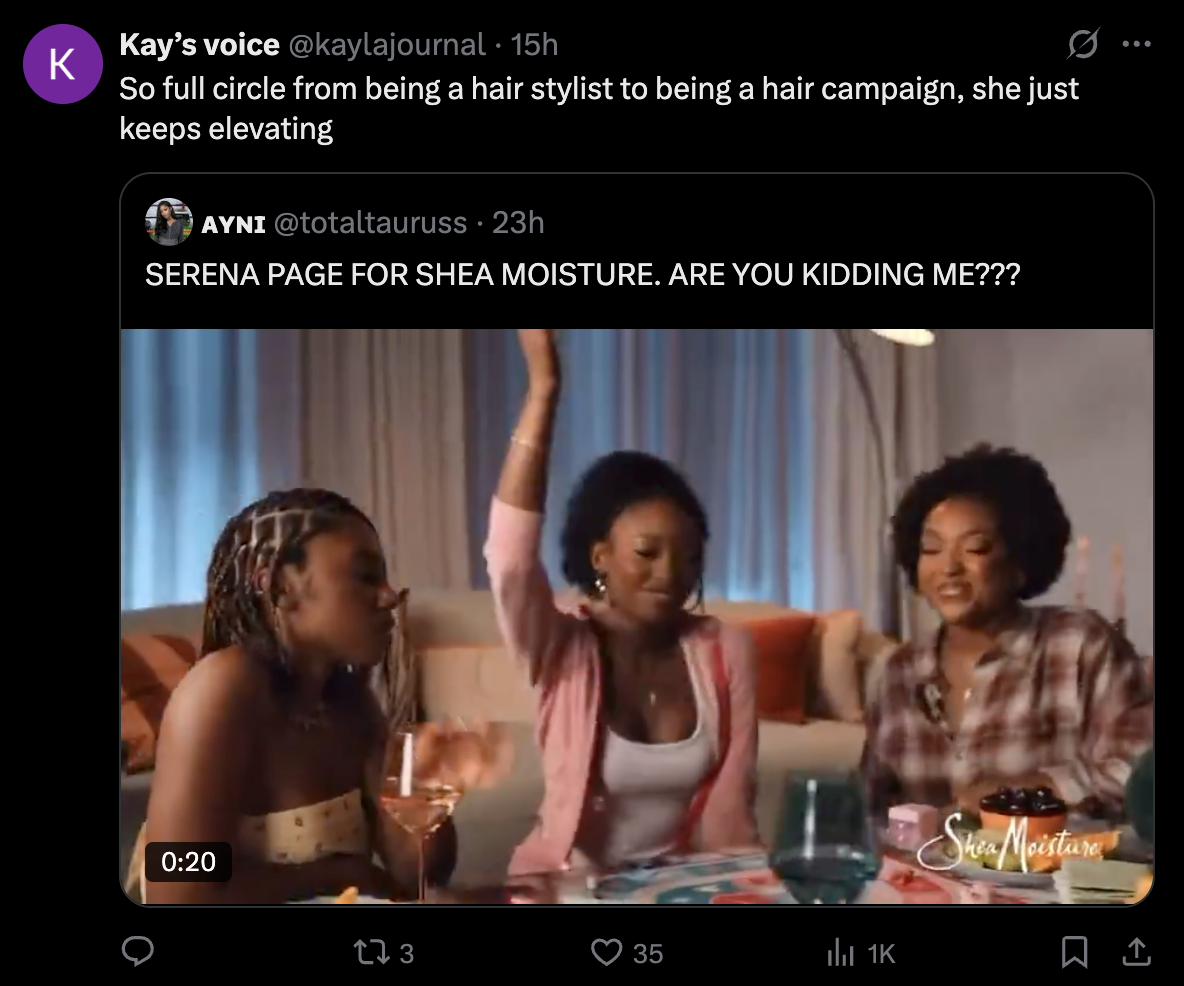Open the 15h timestamp link

click(534, 45)
